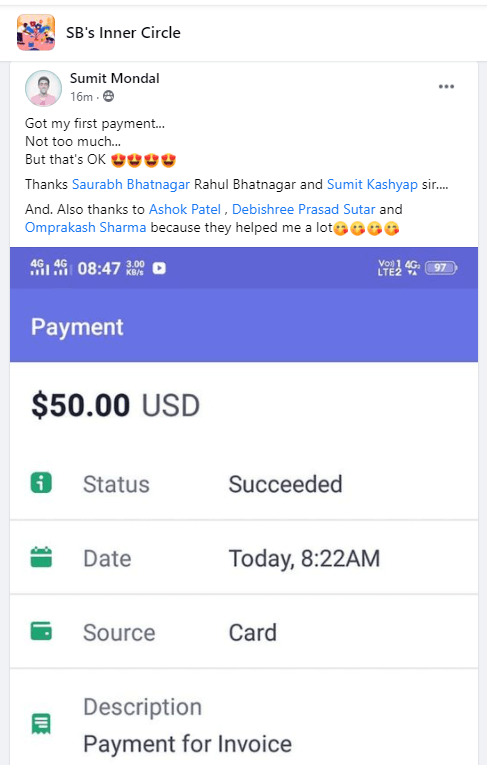Open the three-dot post options menu
Screen dimensions: 487x765
[x=446, y=86]
